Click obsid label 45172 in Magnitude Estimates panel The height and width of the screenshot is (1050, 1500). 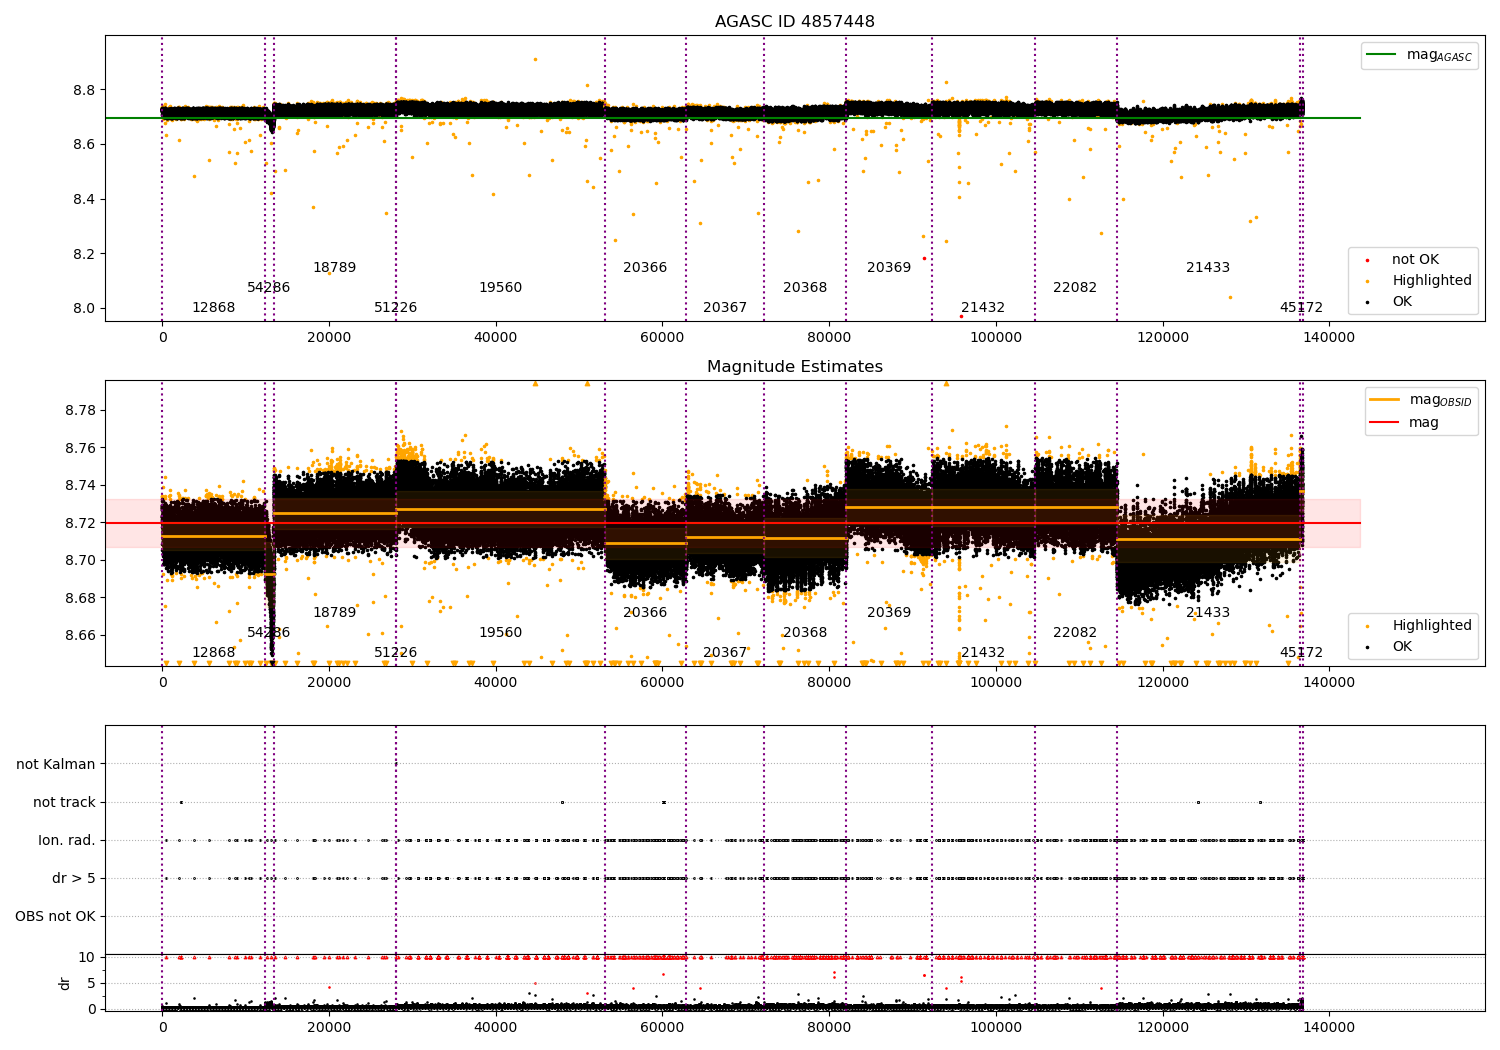1301,653
